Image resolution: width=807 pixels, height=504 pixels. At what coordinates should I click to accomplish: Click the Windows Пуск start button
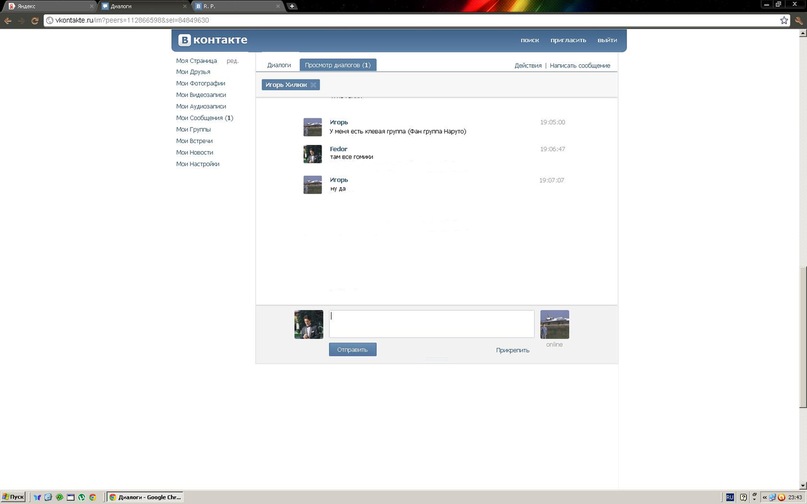[x=14, y=496]
